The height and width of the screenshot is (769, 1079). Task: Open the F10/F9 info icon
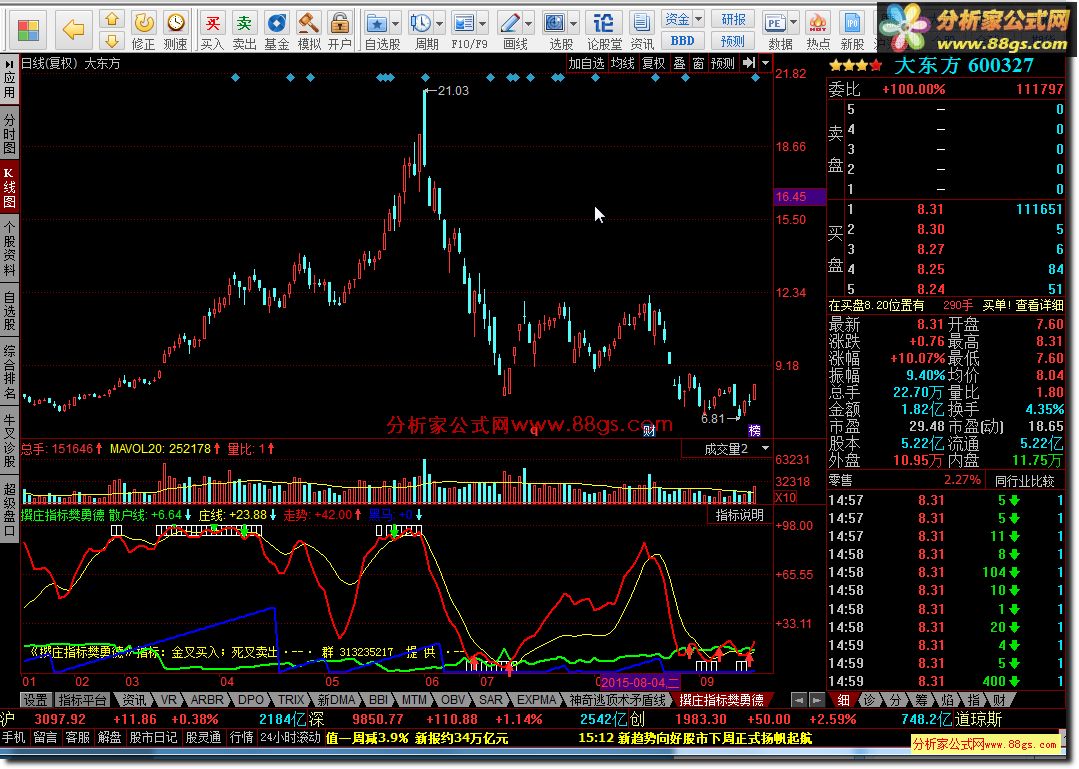[464, 23]
